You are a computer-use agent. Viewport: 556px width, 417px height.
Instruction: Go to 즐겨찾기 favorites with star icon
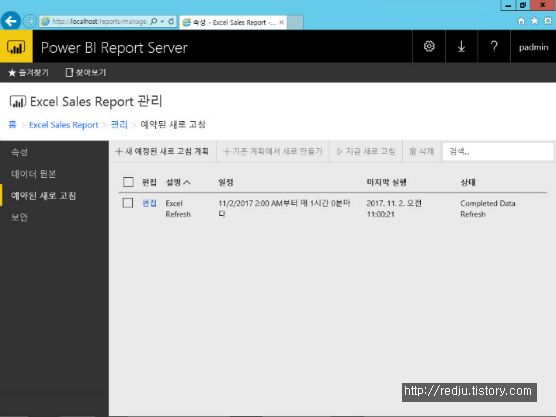(28, 73)
